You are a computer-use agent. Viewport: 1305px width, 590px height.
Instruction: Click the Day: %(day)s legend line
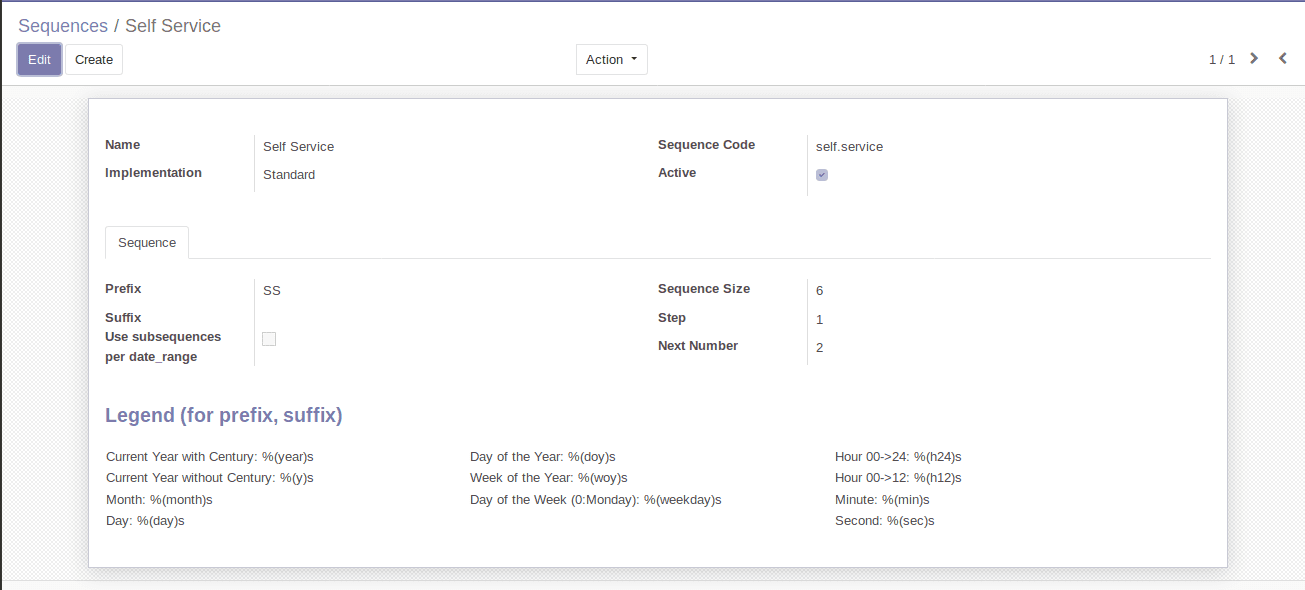pyautogui.click(x=145, y=521)
